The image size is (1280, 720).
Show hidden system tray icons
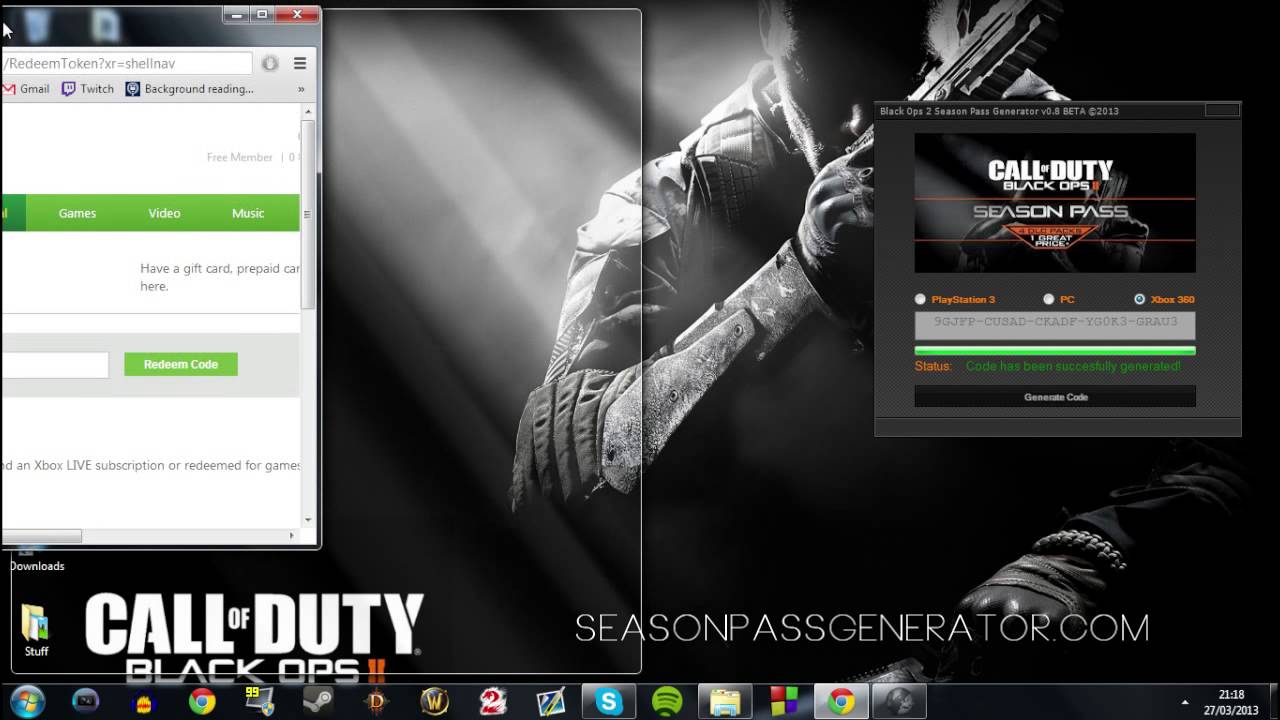pos(1185,702)
